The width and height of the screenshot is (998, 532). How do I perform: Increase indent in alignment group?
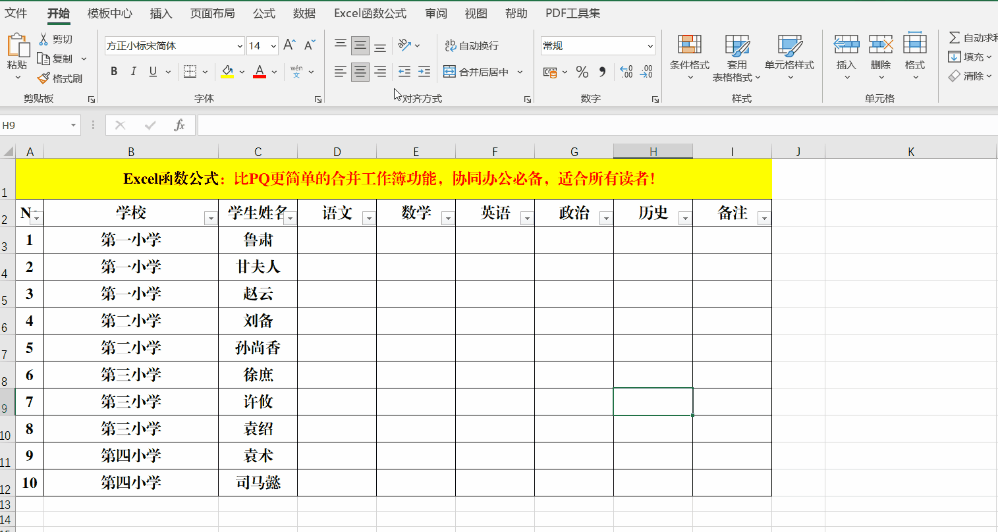[x=424, y=71]
